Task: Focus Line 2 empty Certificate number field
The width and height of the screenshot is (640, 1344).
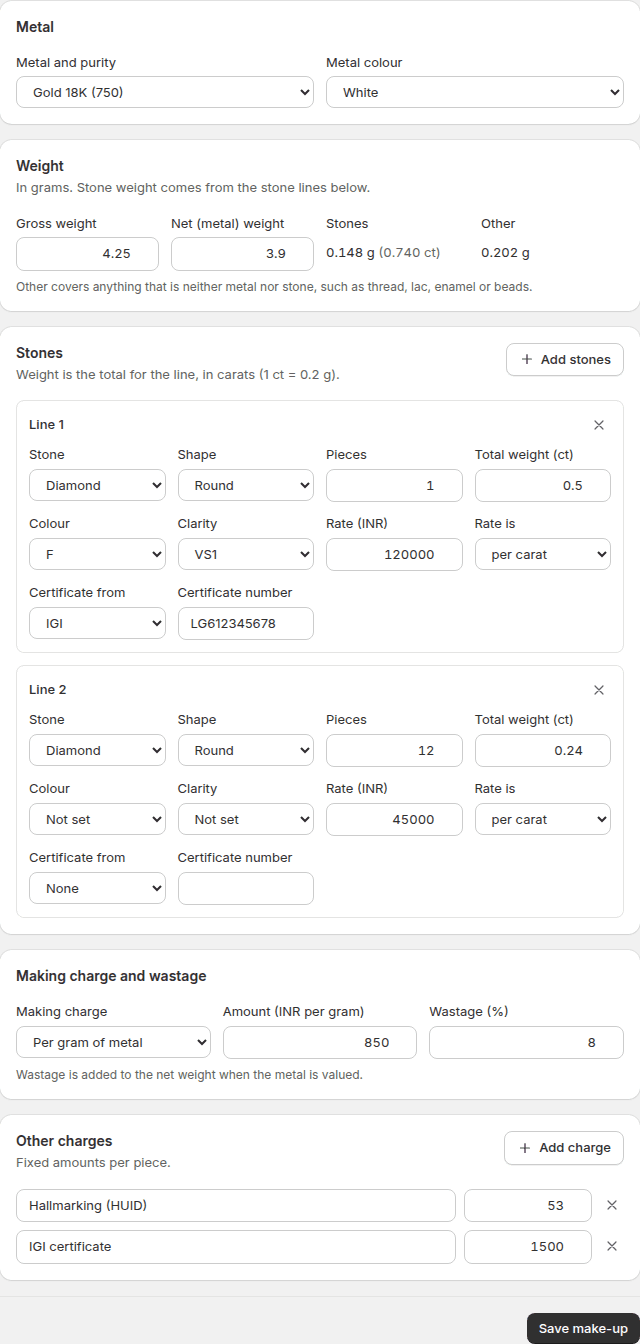Action: point(246,888)
